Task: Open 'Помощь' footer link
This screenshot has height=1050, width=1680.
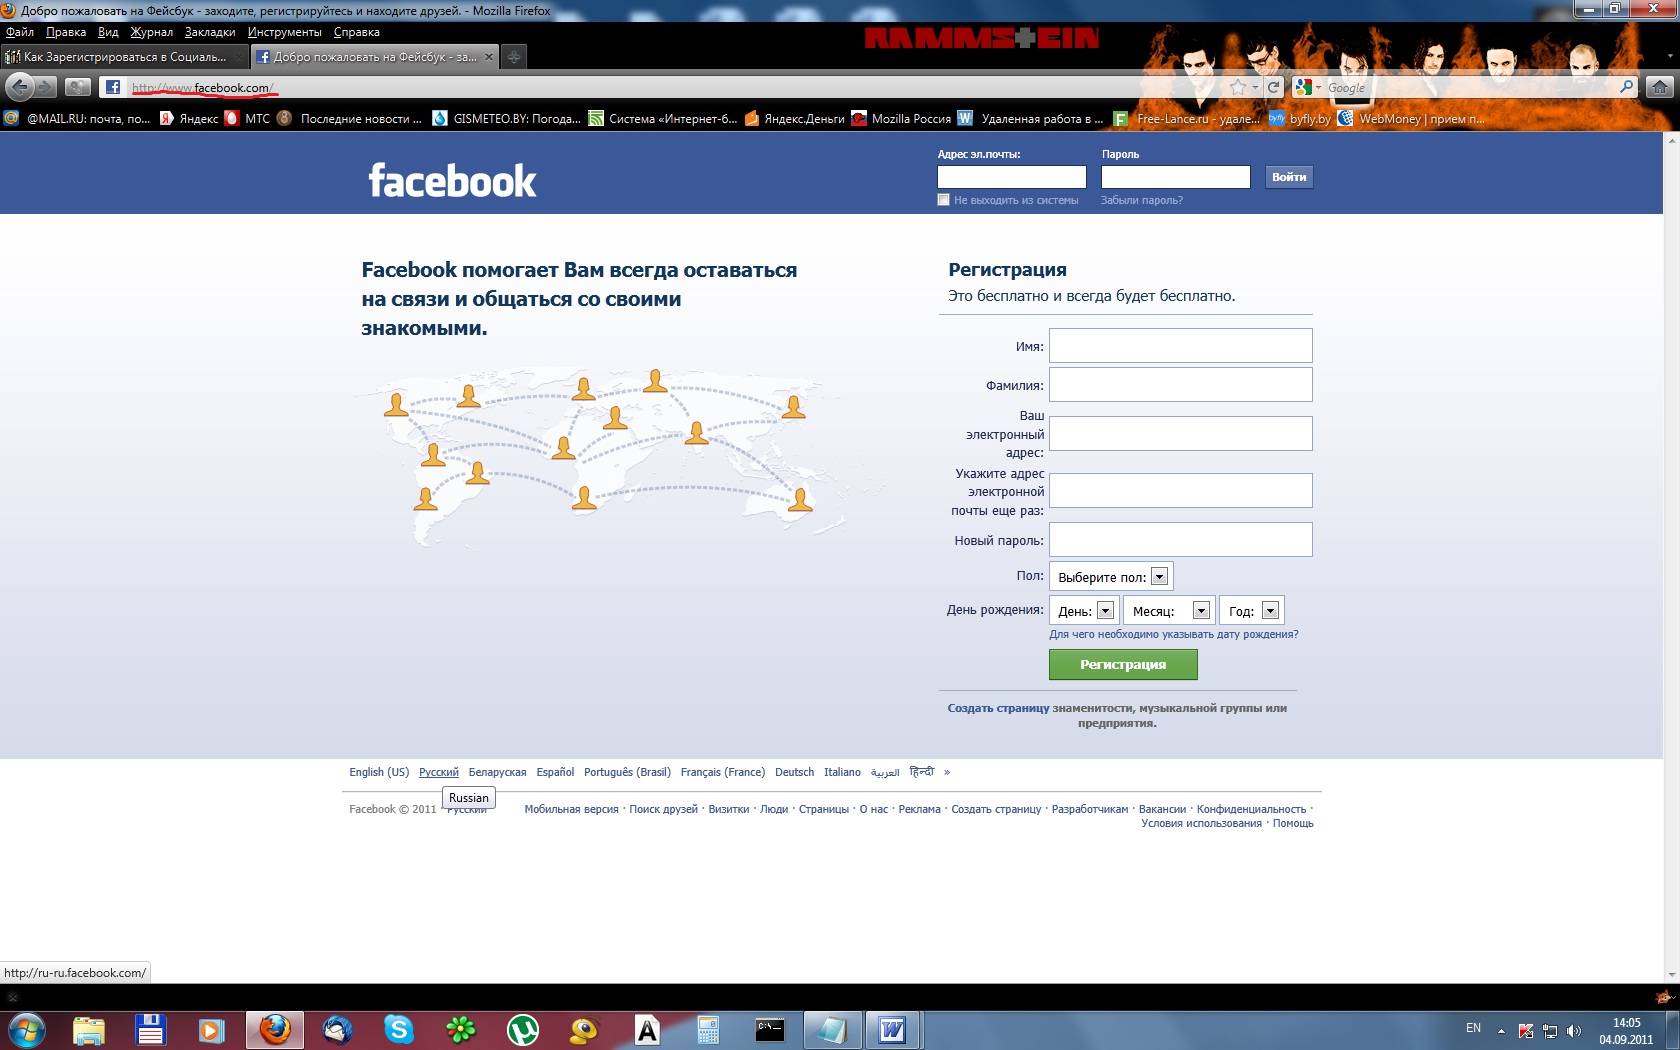Action: click(1293, 823)
